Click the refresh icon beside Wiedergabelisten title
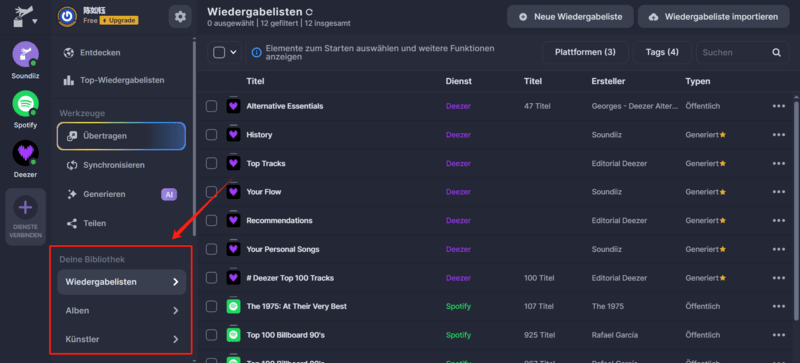Screen dimensions: 800x363 tap(309, 12)
